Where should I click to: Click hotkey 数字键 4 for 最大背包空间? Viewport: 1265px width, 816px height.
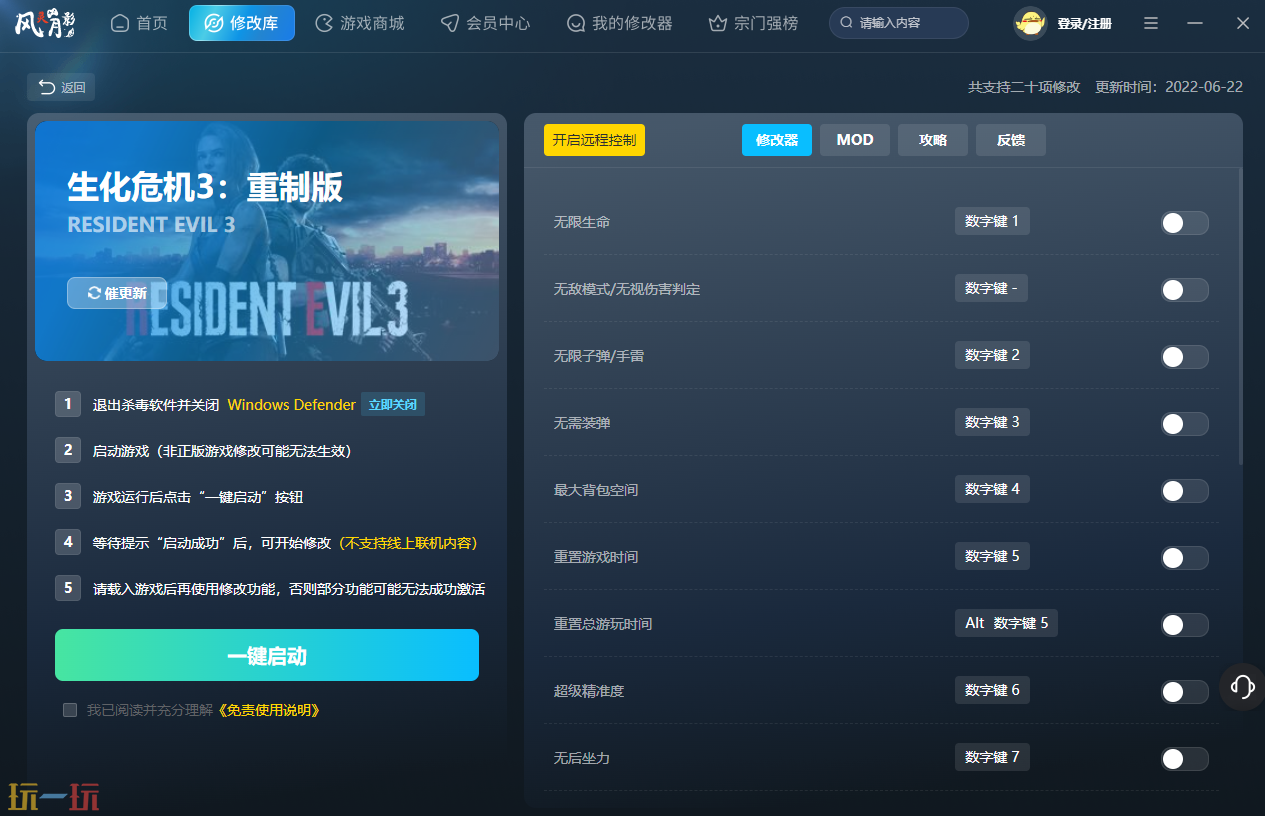click(x=992, y=489)
